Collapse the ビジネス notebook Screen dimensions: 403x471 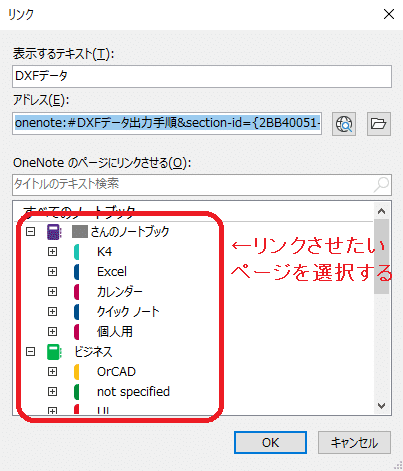pyautogui.click(x=31, y=351)
